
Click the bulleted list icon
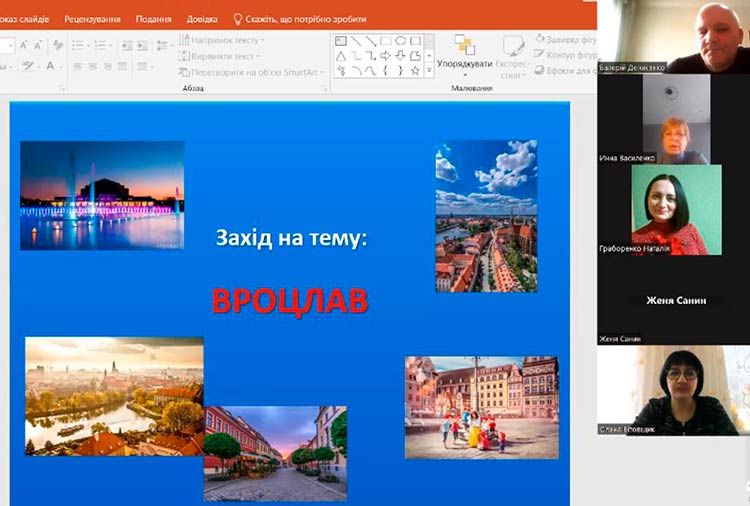[78, 45]
